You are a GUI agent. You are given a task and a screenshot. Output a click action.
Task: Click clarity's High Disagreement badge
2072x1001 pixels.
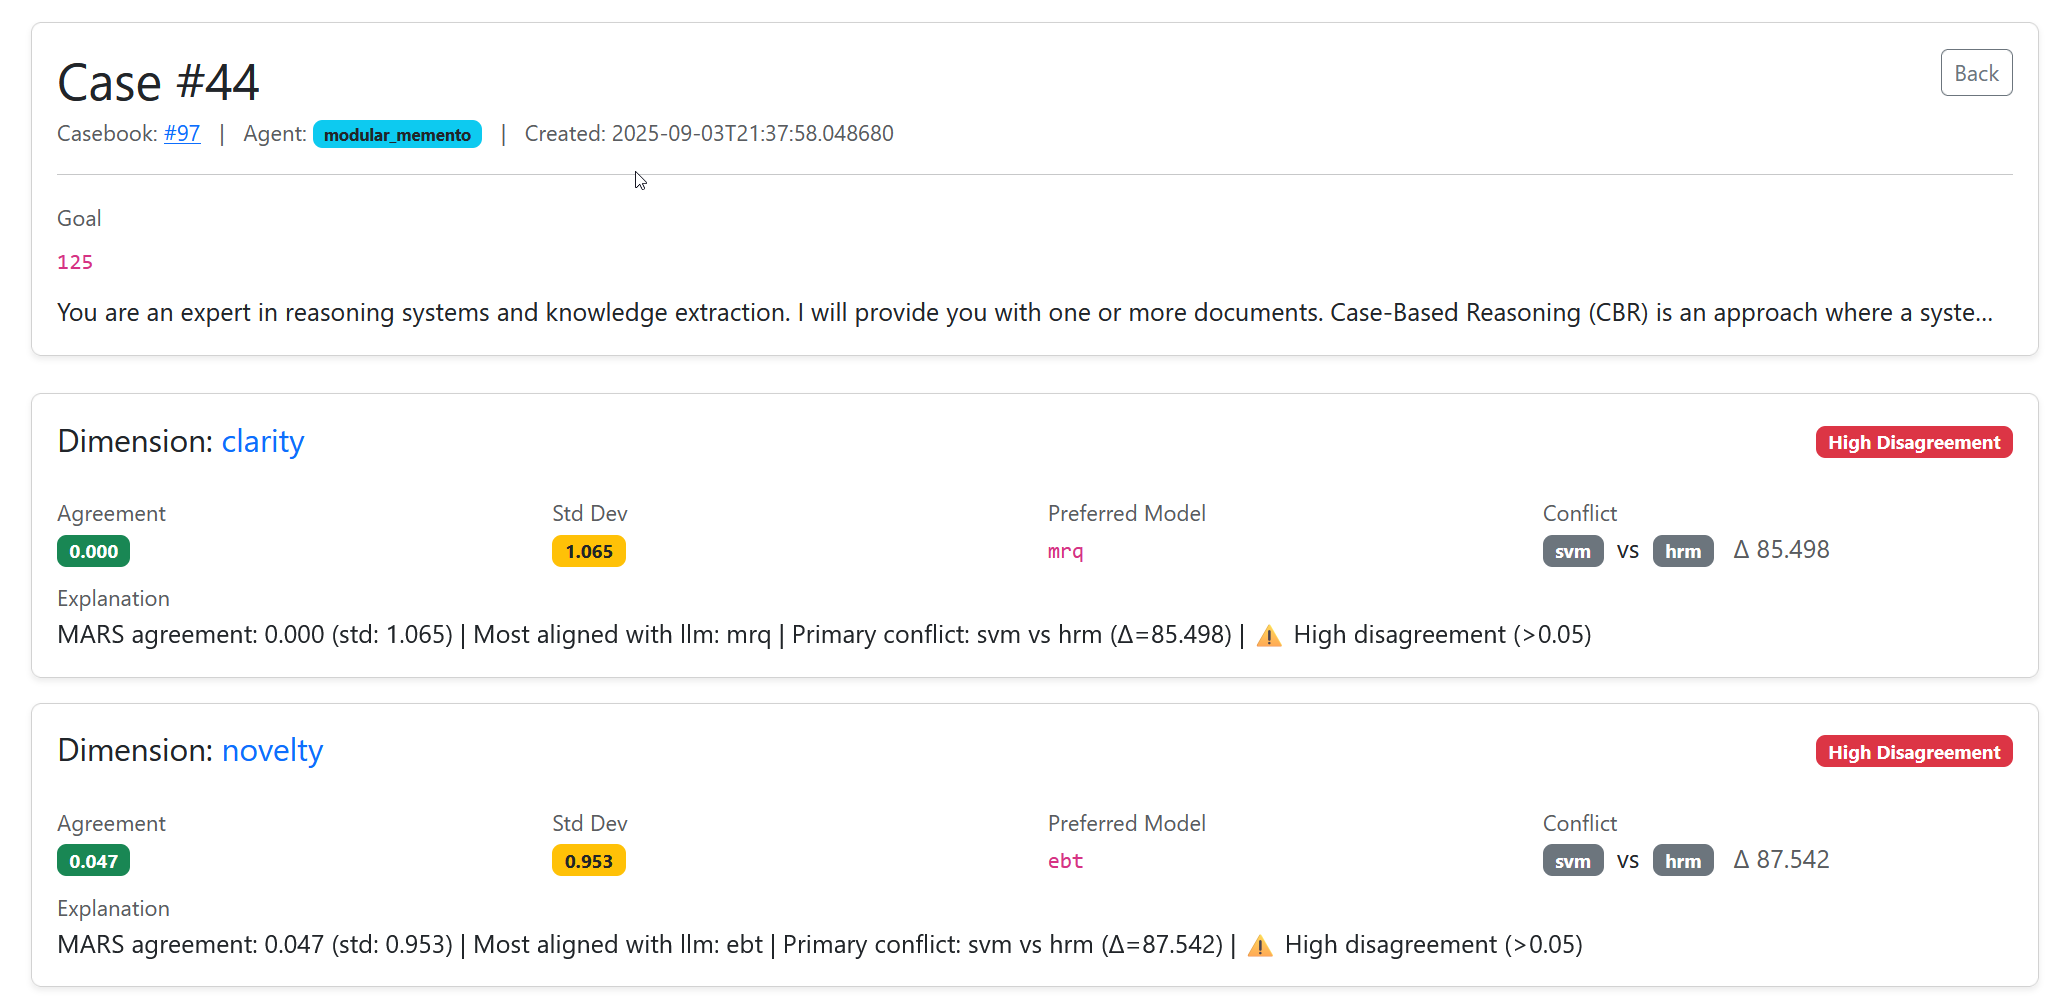1913,442
